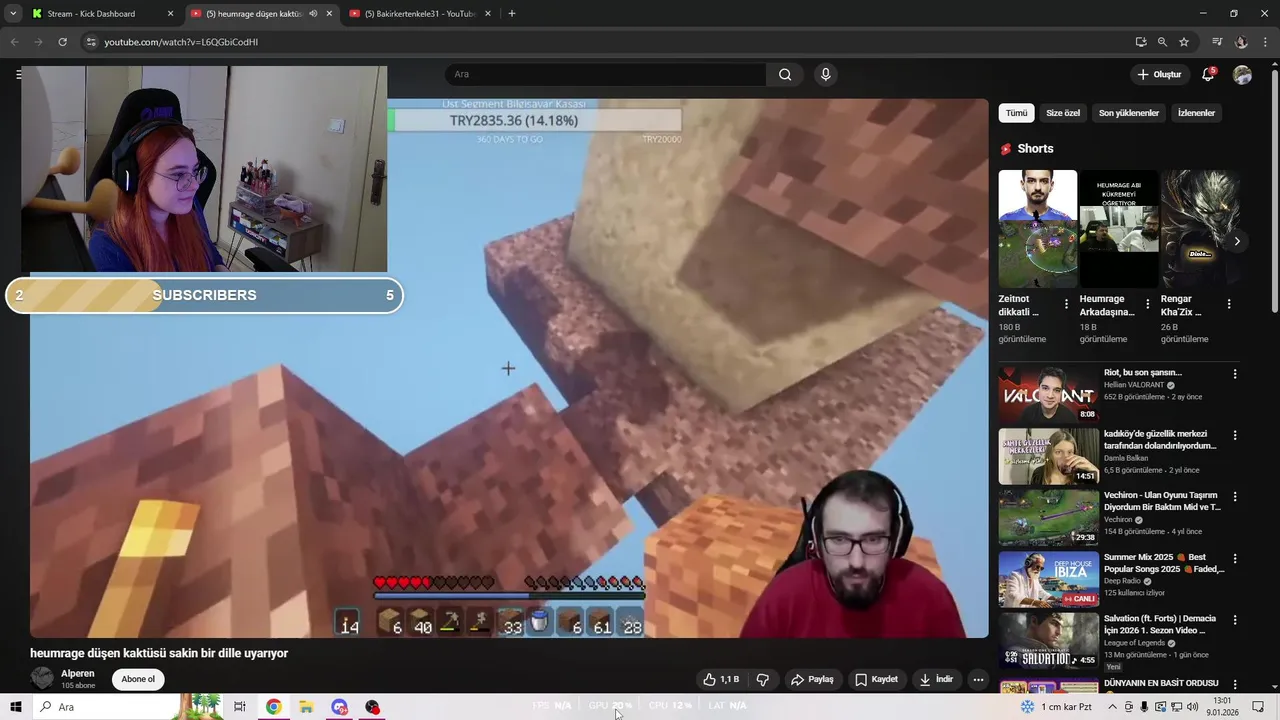Open options for Riot, bu son şansın video
The image size is (1280, 720).
1235,374
